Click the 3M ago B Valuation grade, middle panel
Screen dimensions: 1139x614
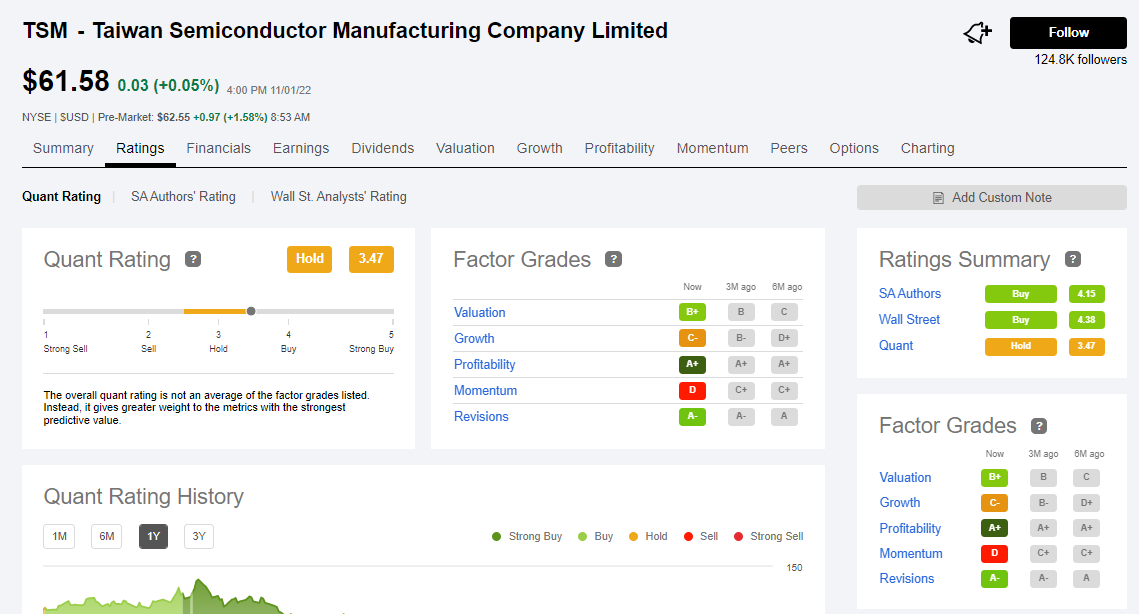pyautogui.click(x=741, y=312)
